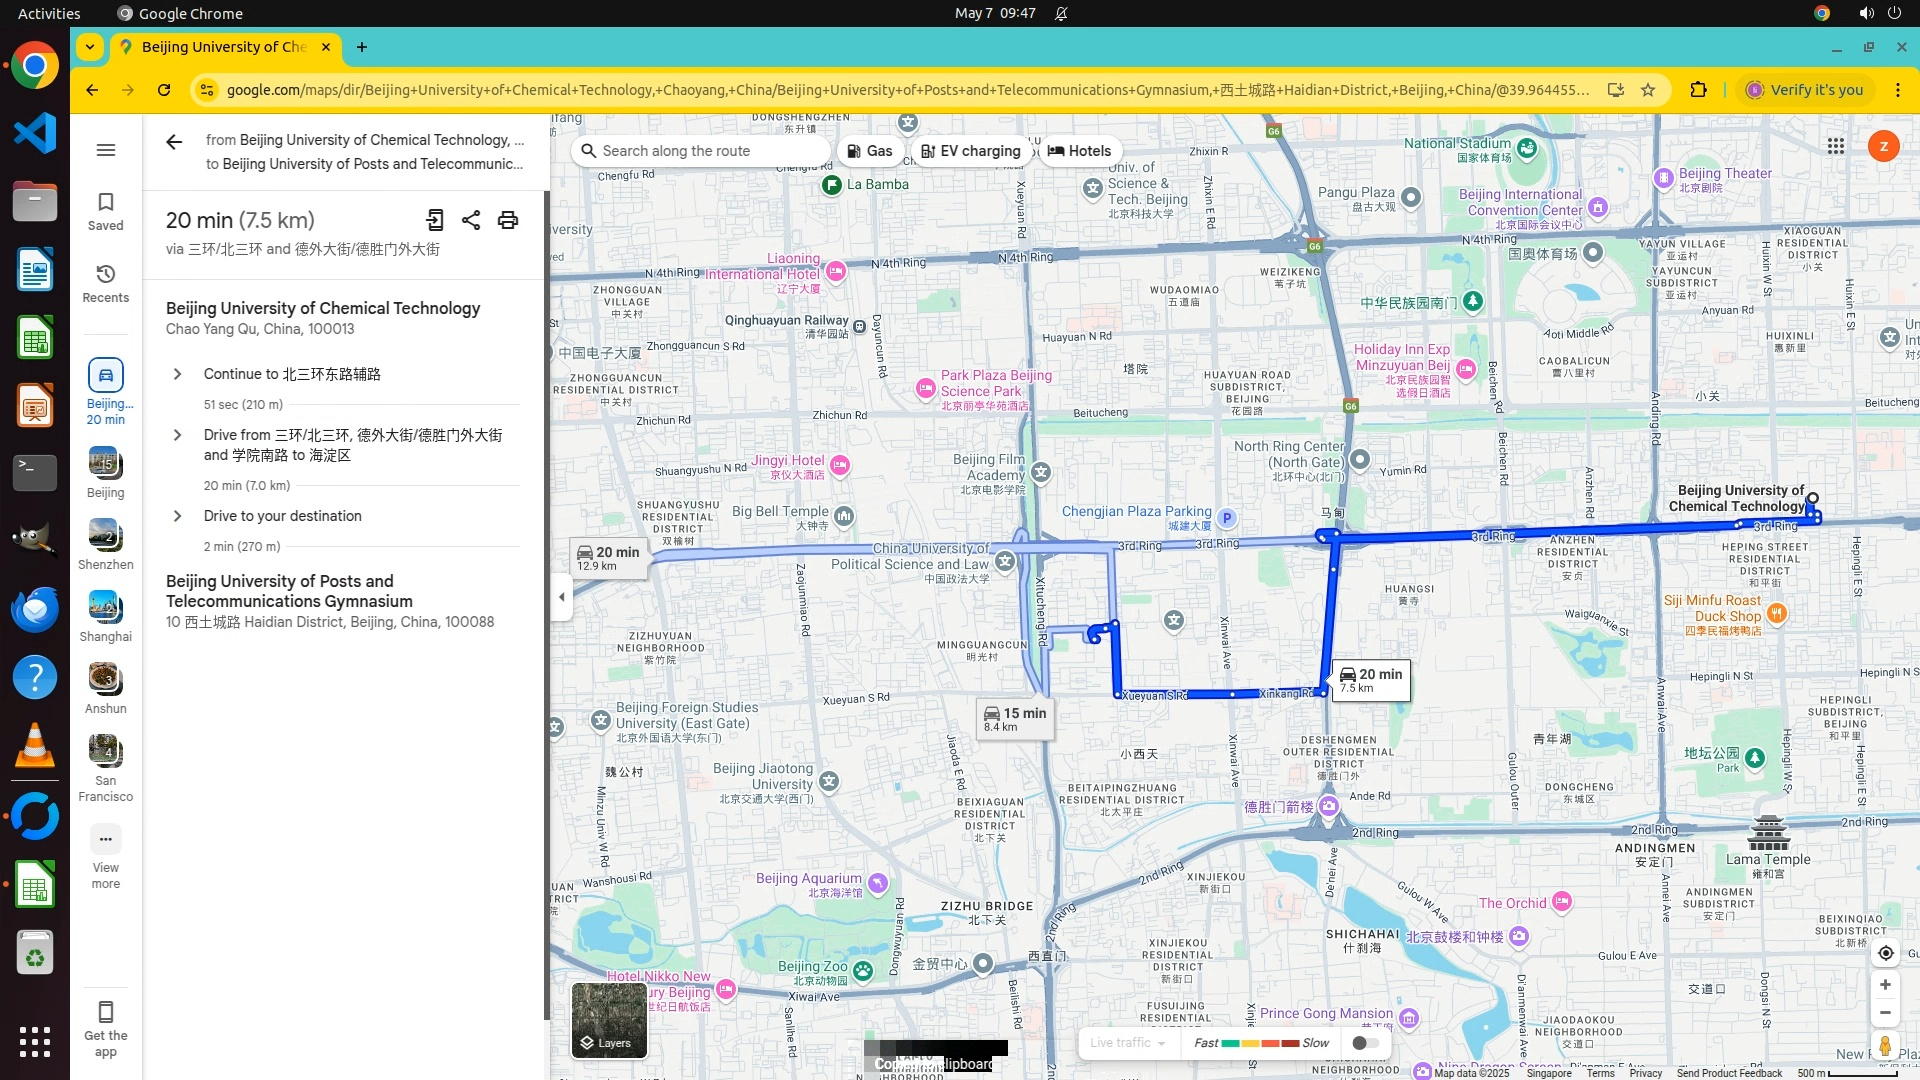Expand the Drive to your destination step
Image resolution: width=1920 pixels, height=1080 pixels.
coord(178,516)
